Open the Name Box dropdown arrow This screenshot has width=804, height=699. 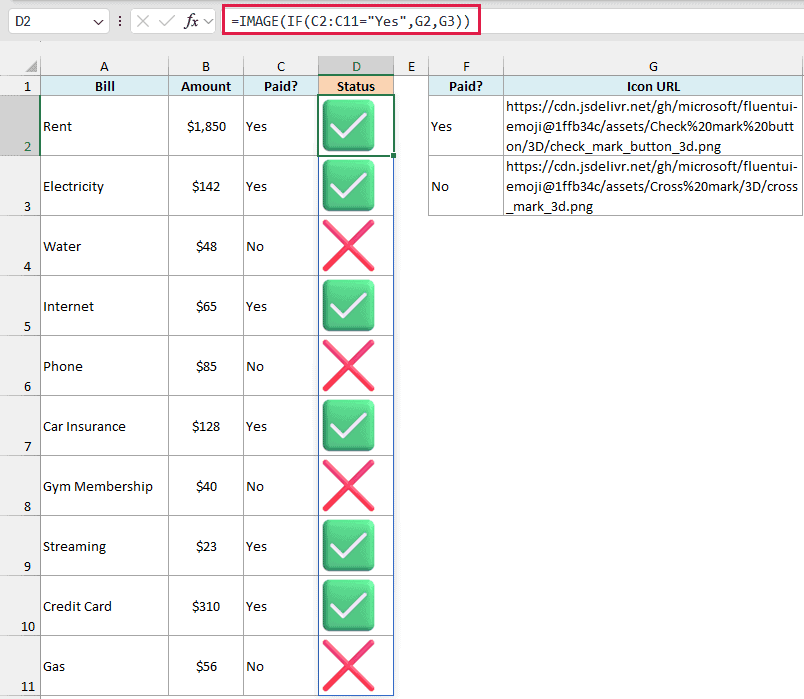point(98,22)
